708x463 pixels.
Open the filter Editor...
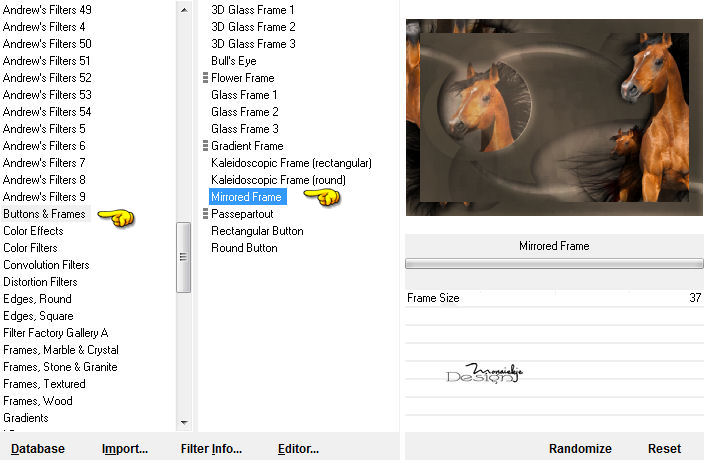pyautogui.click(x=298, y=449)
